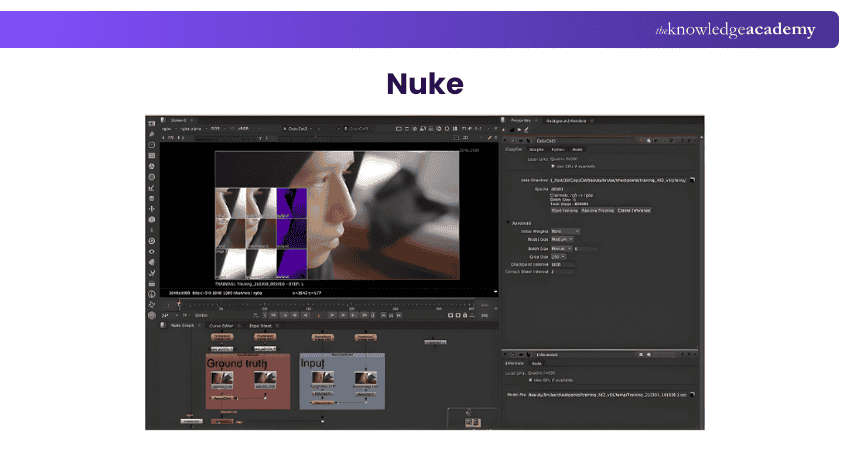This screenshot has width=850, height=450.
Task: Click the Data Directory path field
Action: 618,180
